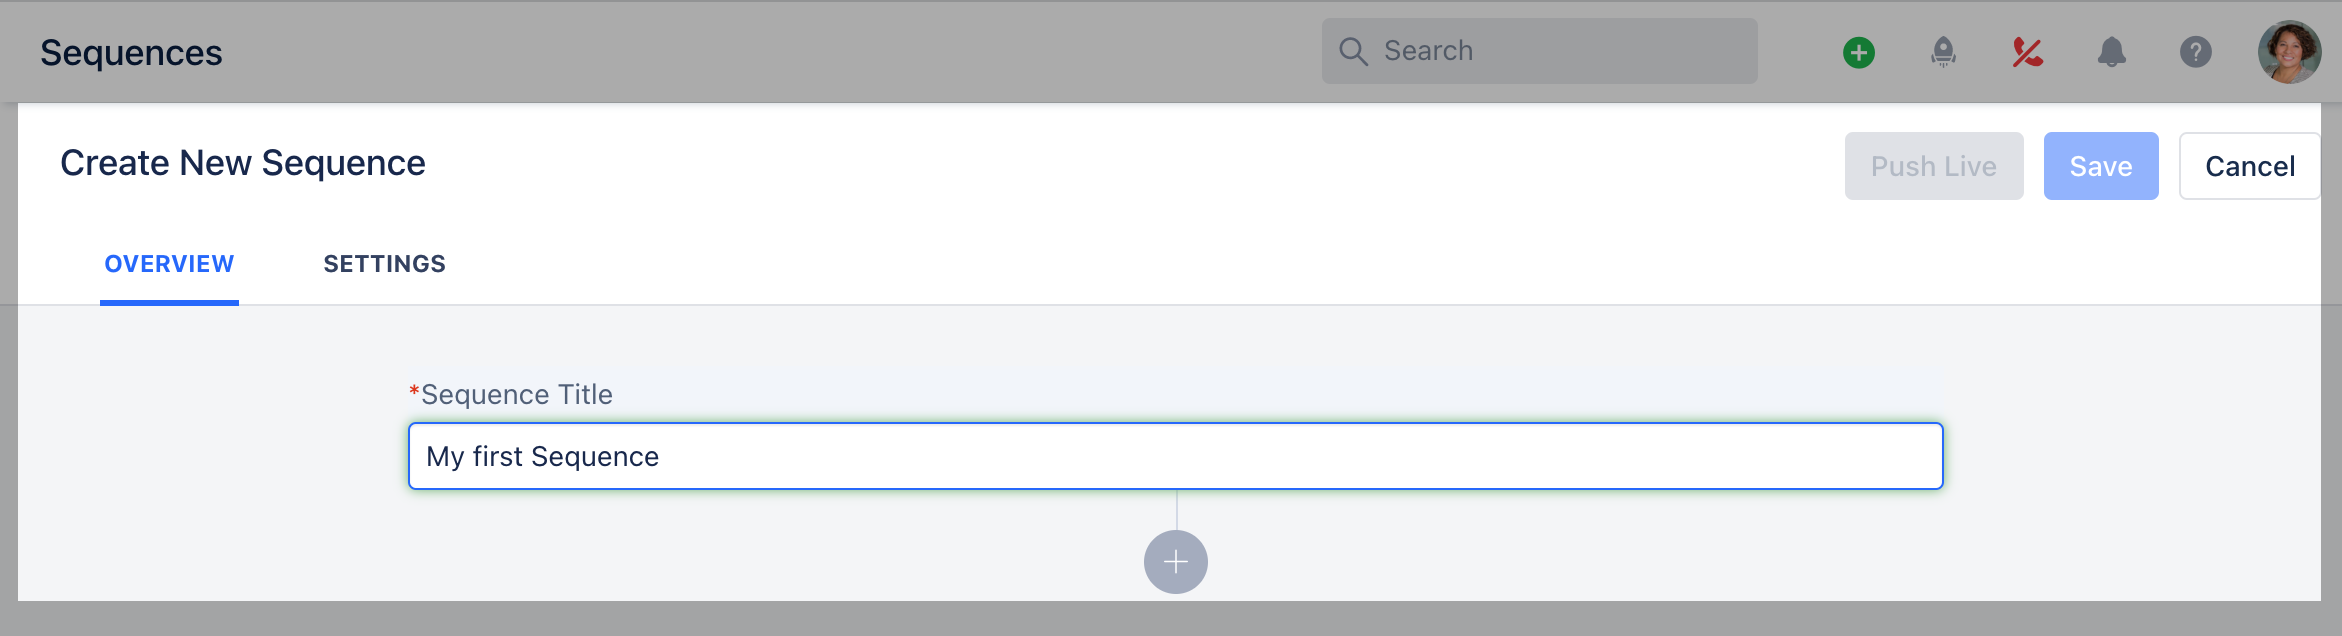This screenshot has width=2342, height=636.
Task: Open the user profile avatar
Action: (2289, 52)
